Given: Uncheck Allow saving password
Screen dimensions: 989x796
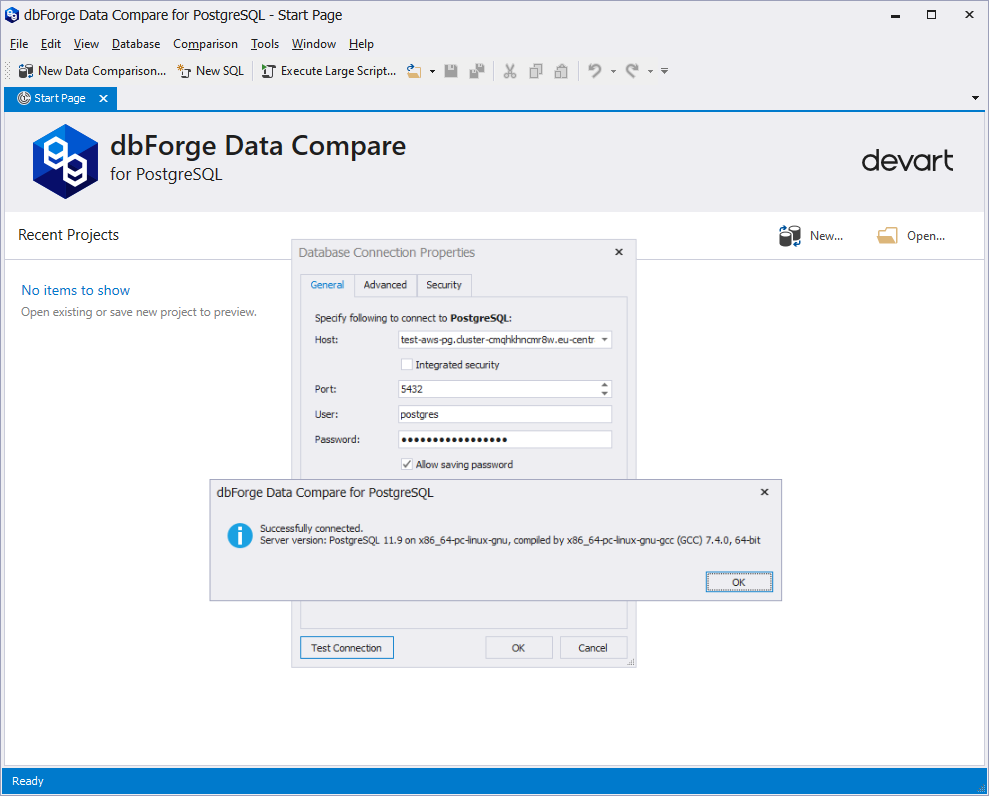Looking at the screenshot, I should (407, 464).
